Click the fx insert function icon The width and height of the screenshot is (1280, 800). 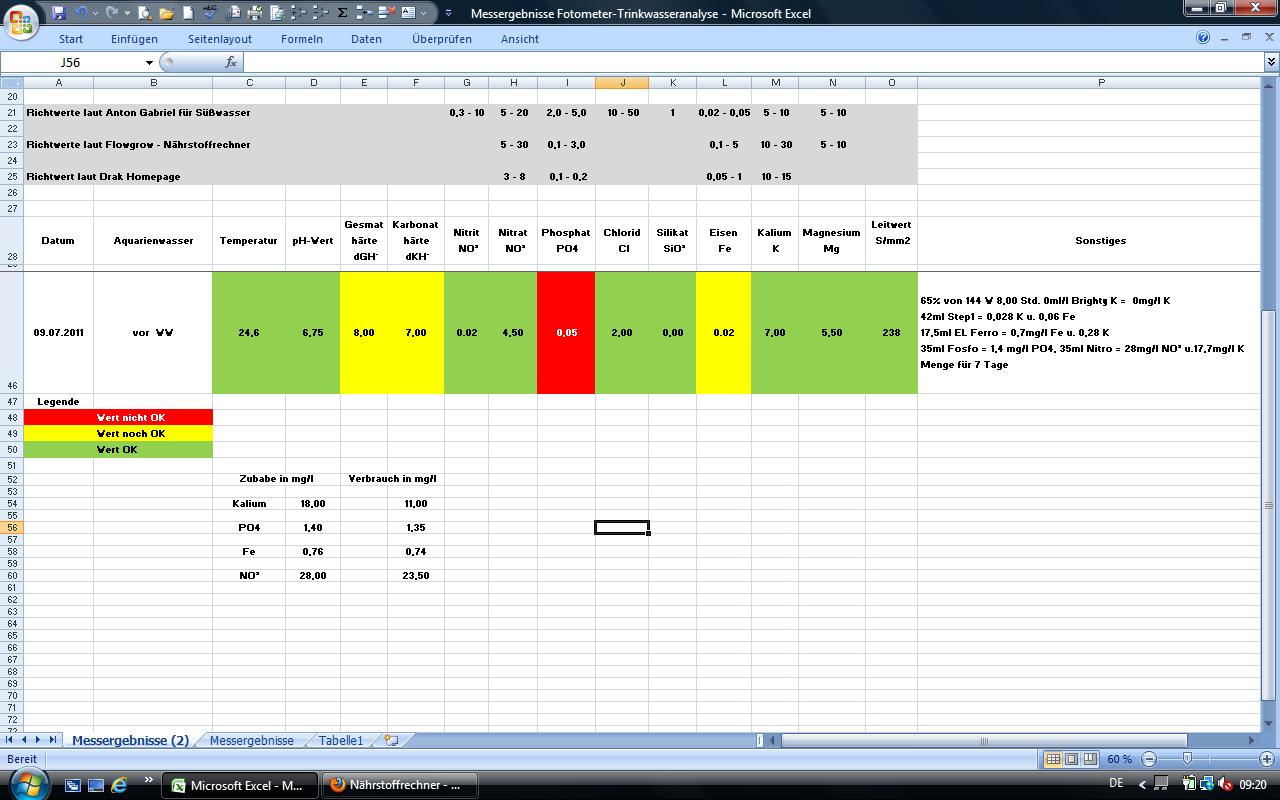point(231,62)
